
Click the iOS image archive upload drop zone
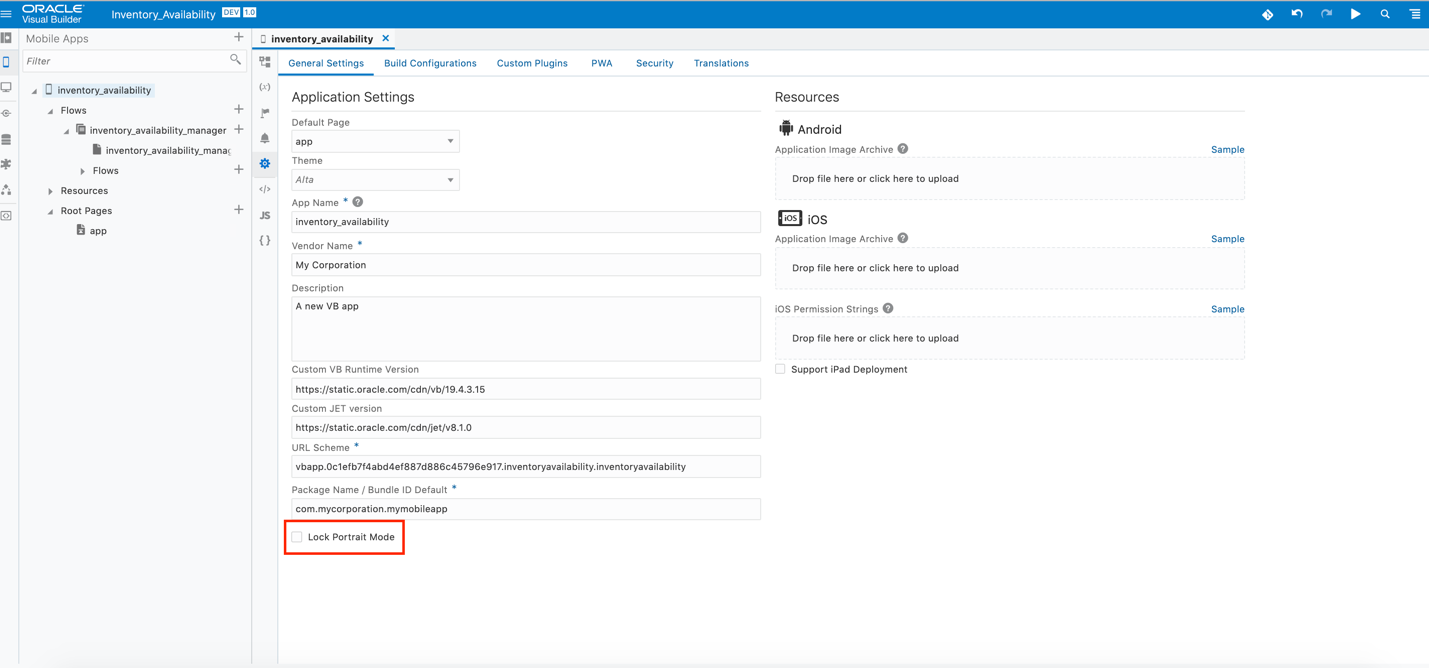[x=1010, y=268]
